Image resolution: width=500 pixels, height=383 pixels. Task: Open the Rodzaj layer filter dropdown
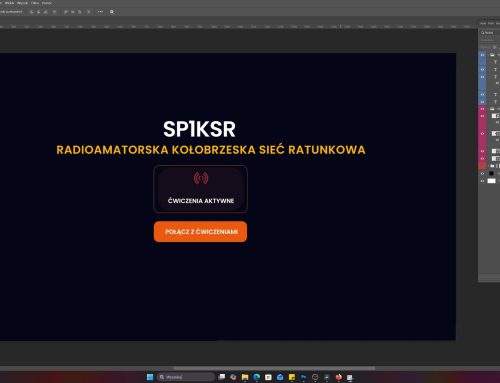pos(489,33)
